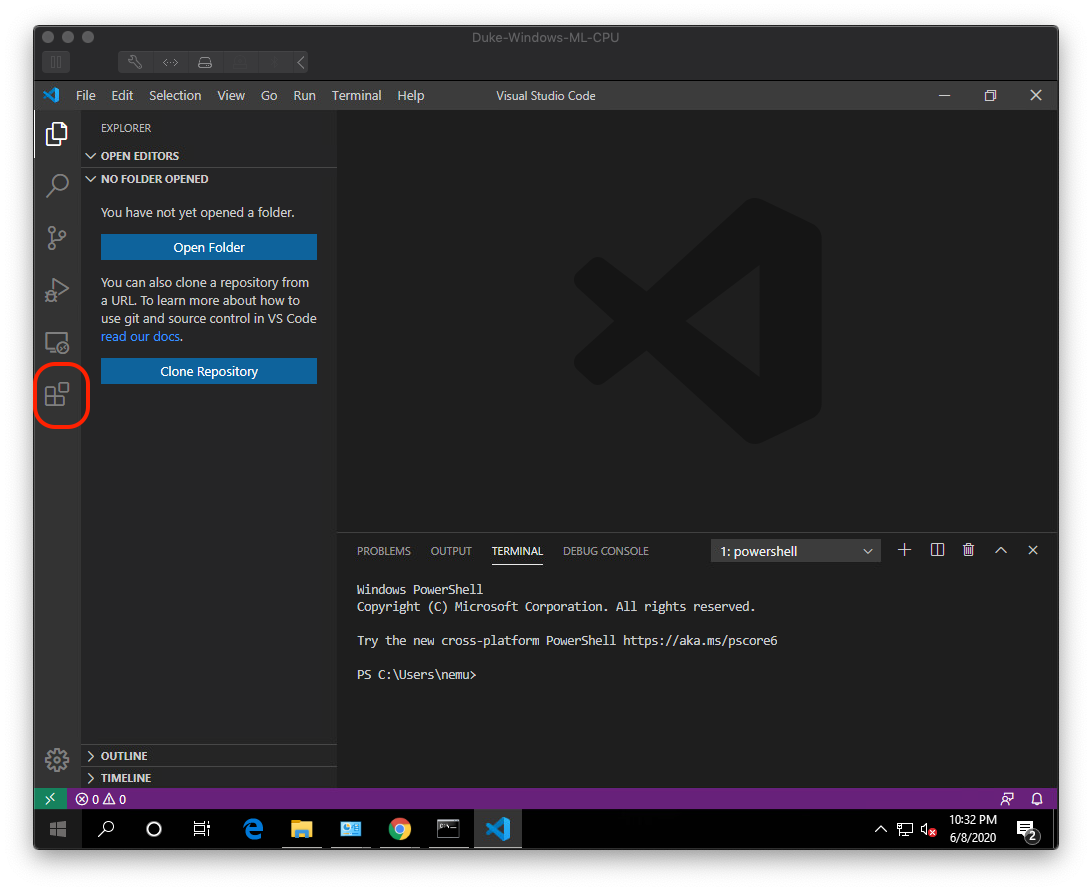Click the Clone Repository button

click(208, 370)
